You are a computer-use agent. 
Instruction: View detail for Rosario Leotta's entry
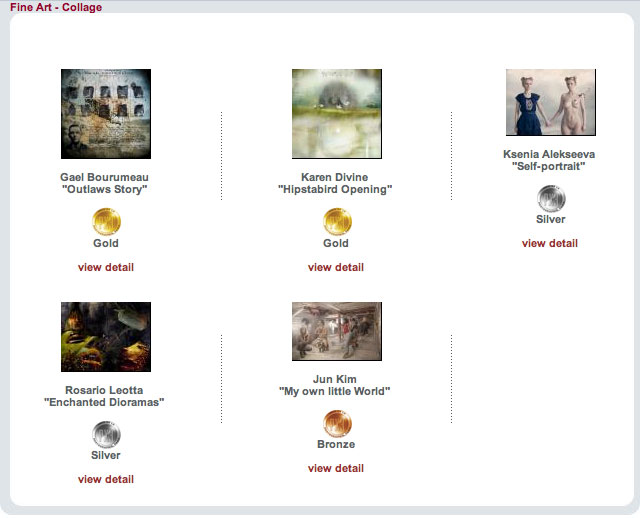click(x=106, y=480)
